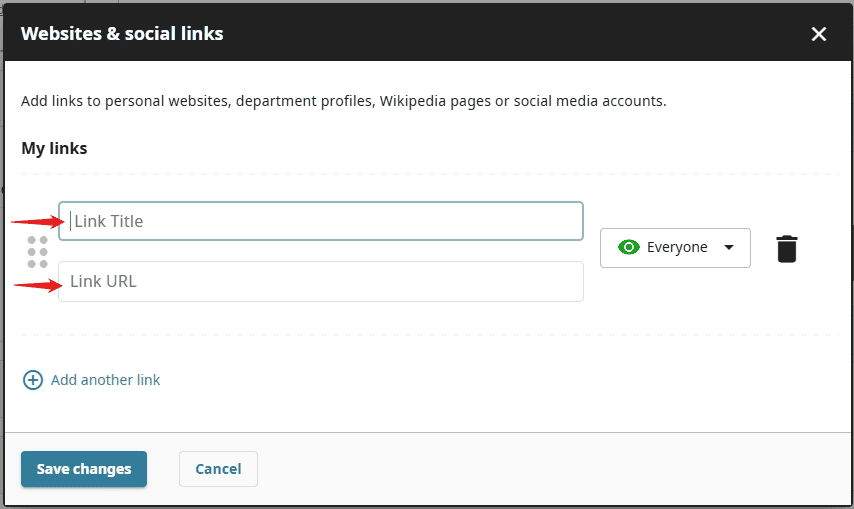Click the green eye visibility icon

[x=628, y=247]
